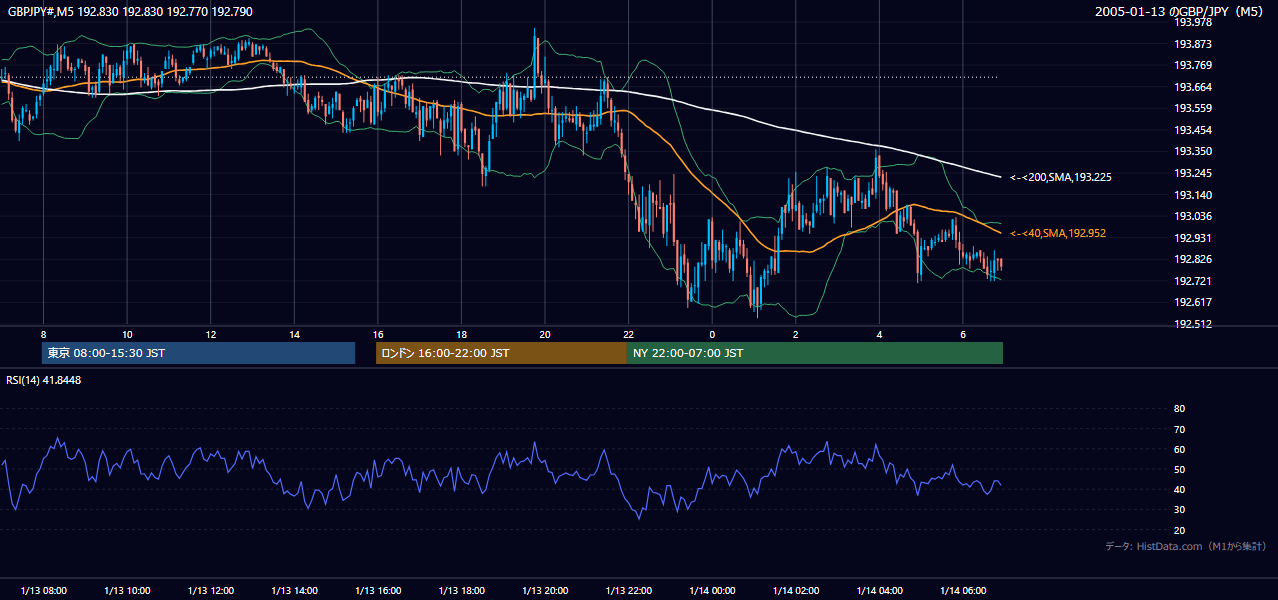The width and height of the screenshot is (1278, 600).
Task: Click price axis label 192.826
Action: coord(1192,259)
